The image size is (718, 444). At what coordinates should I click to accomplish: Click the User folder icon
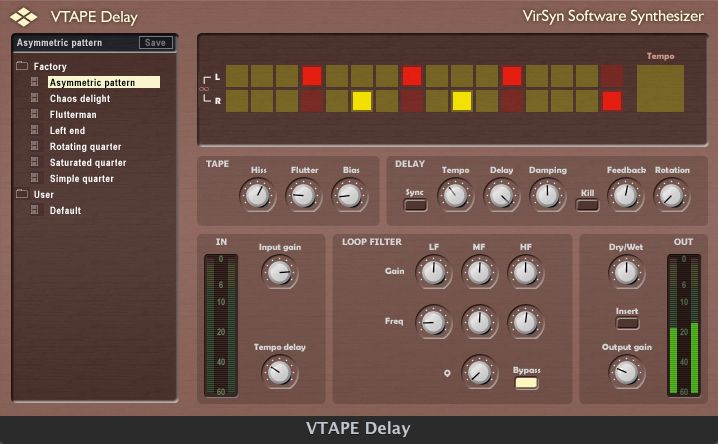tap(22, 194)
